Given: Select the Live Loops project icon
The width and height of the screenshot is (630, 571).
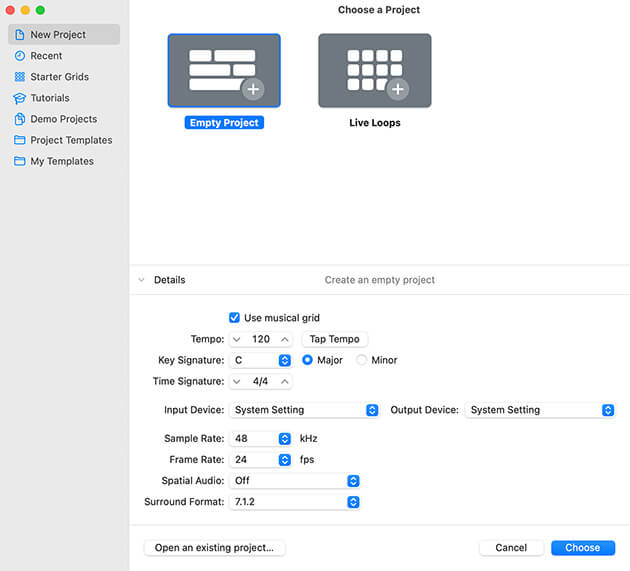Looking at the screenshot, I should [374, 71].
